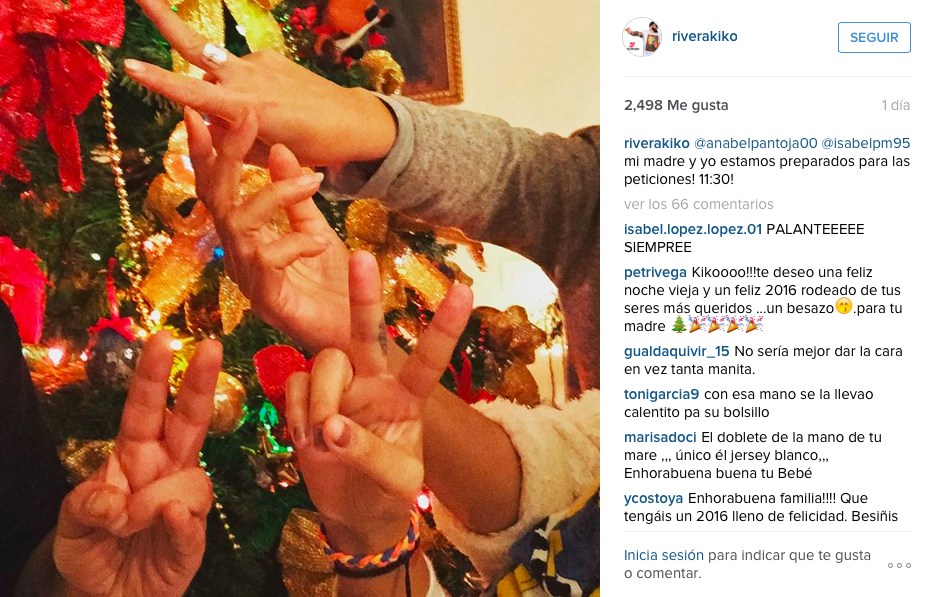Open the three-dot more options menu
The height and width of the screenshot is (597, 931).
(899, 566)
